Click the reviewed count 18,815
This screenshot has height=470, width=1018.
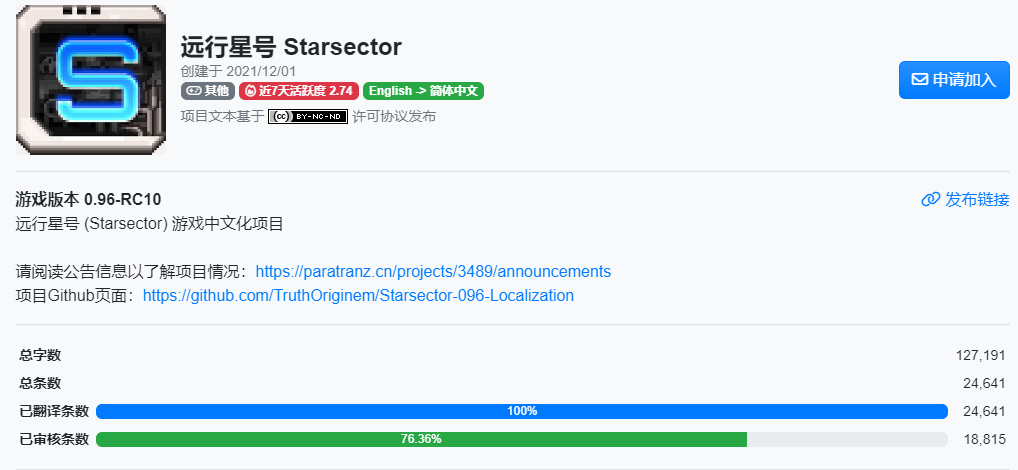coord(984,439)
